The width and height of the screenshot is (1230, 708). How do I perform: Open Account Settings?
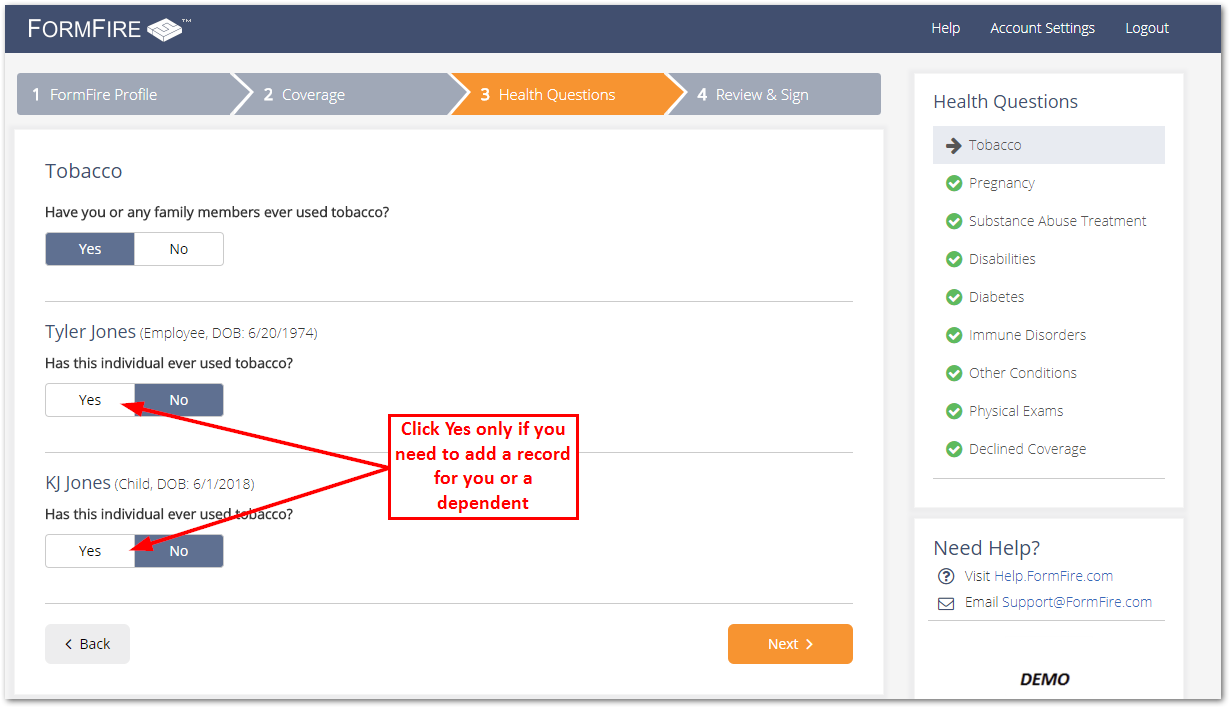point(1042,28)
